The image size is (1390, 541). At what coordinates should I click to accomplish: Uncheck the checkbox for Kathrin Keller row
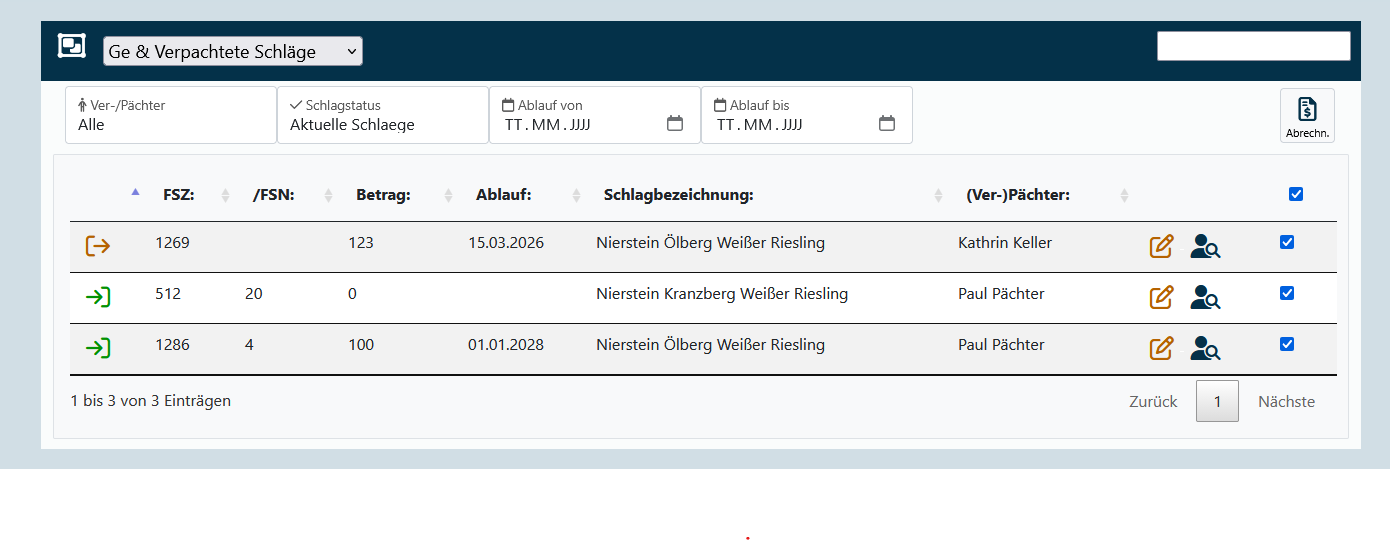click(1287, 242)
